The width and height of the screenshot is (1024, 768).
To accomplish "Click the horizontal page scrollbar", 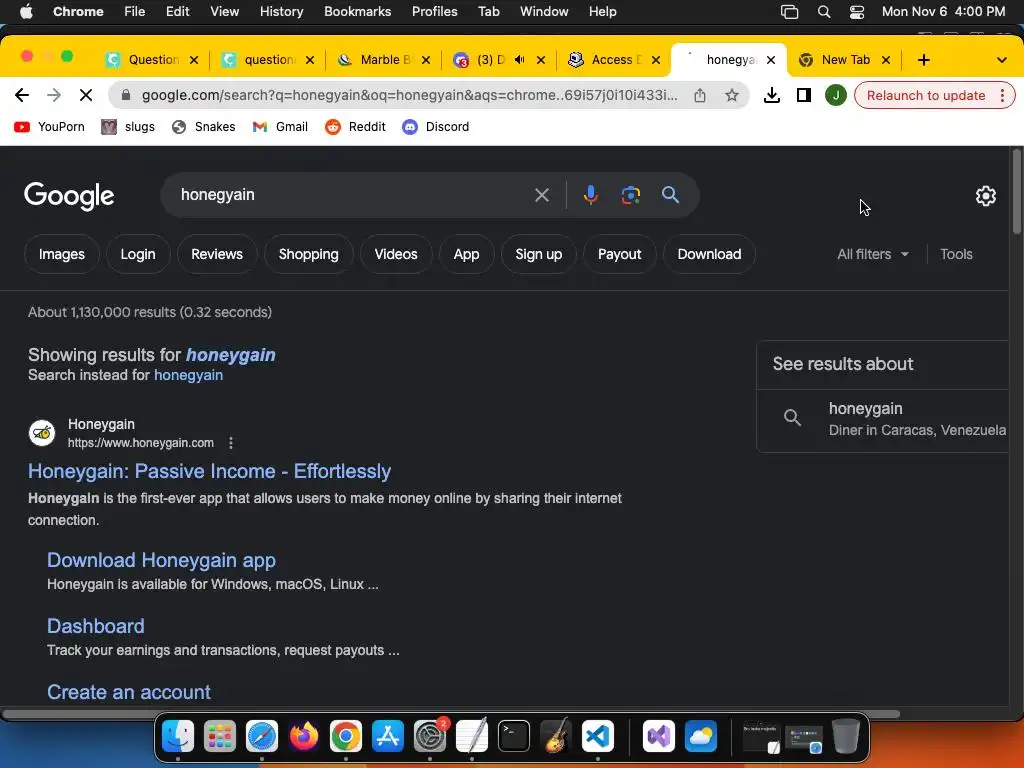I will pyautogui.click(x=451, y=714).
